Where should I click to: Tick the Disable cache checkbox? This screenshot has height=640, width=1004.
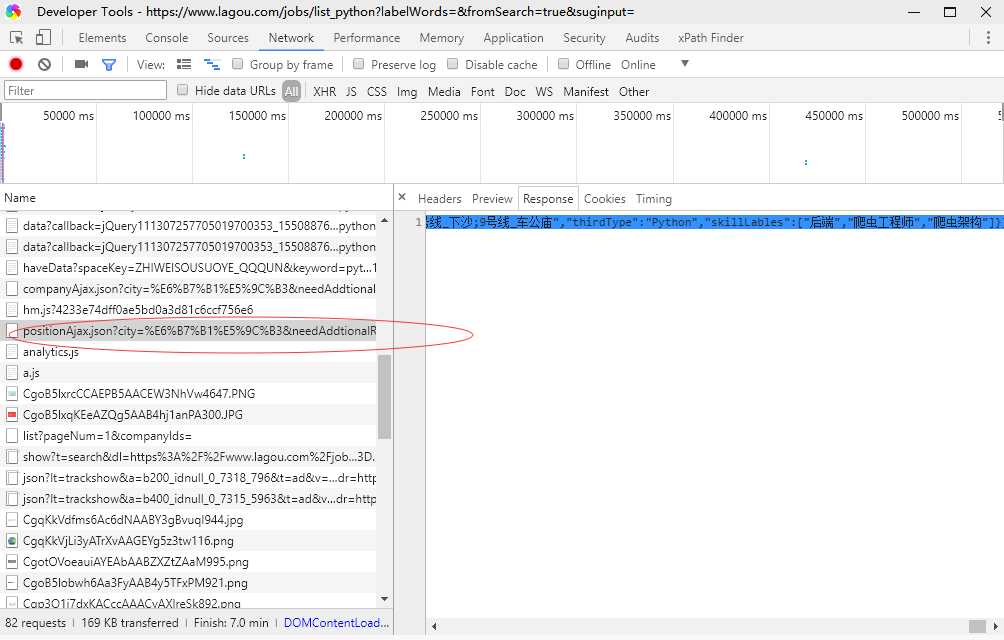coord(453,64)
